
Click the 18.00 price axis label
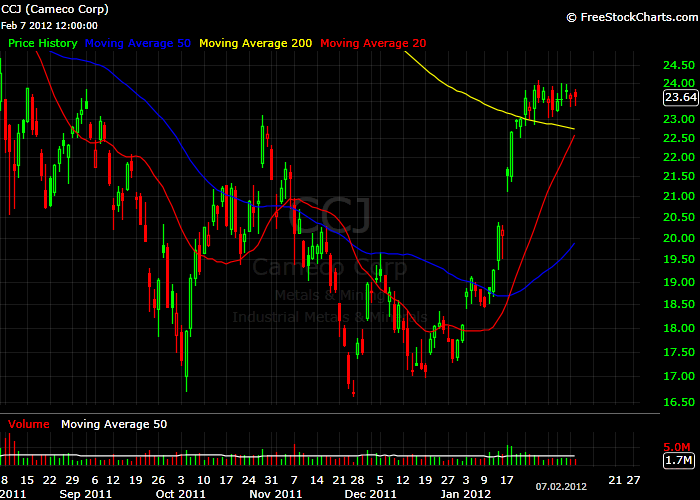click(679, 328)
